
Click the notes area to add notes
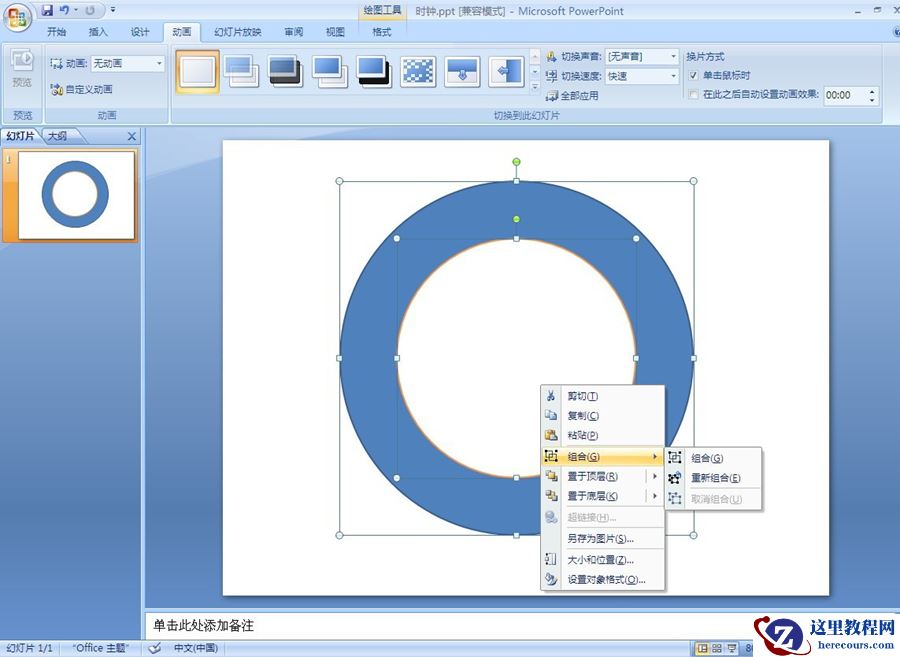pos(448,625)
